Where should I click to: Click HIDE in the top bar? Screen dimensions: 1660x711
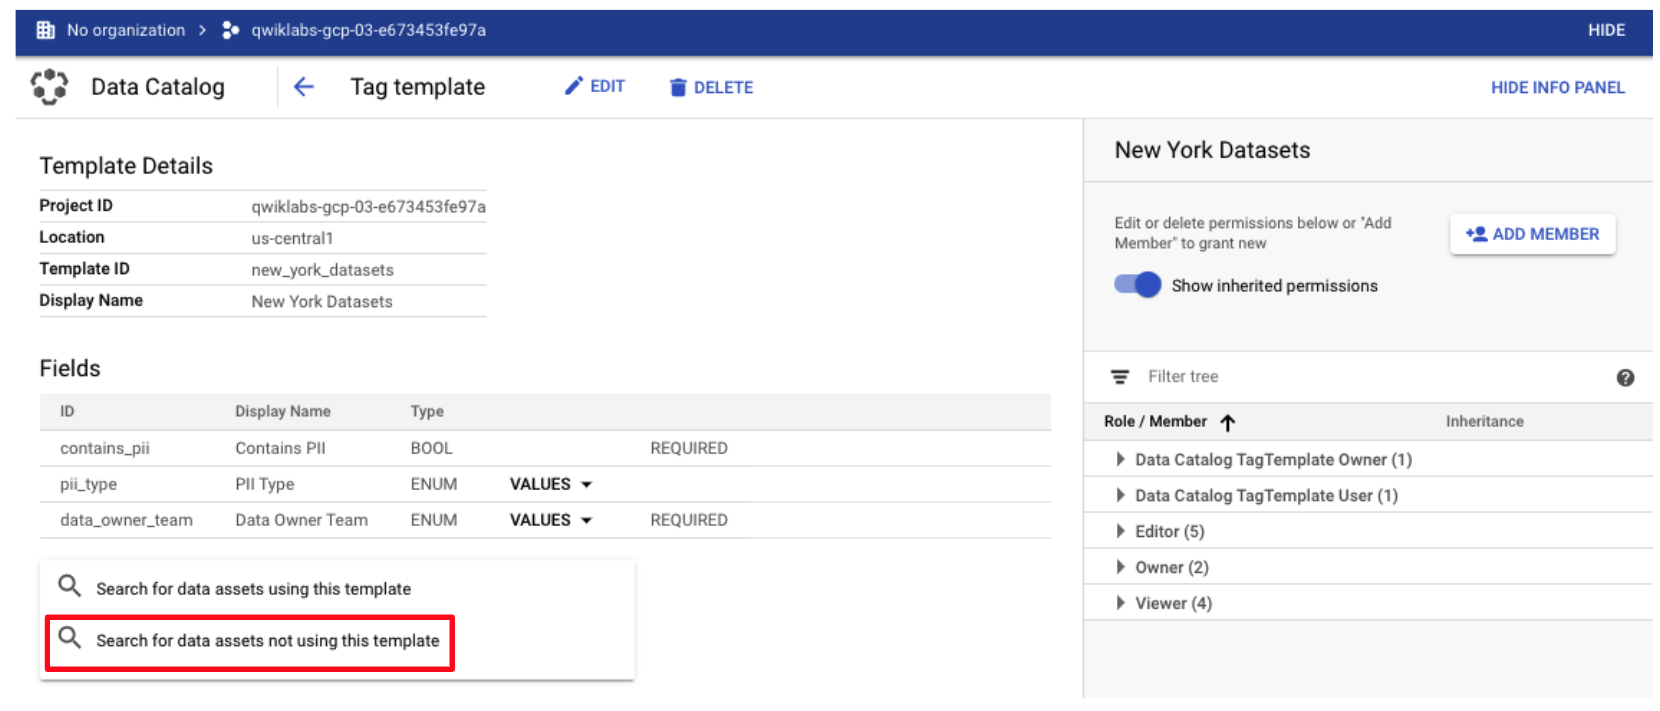coord(1606,30)
